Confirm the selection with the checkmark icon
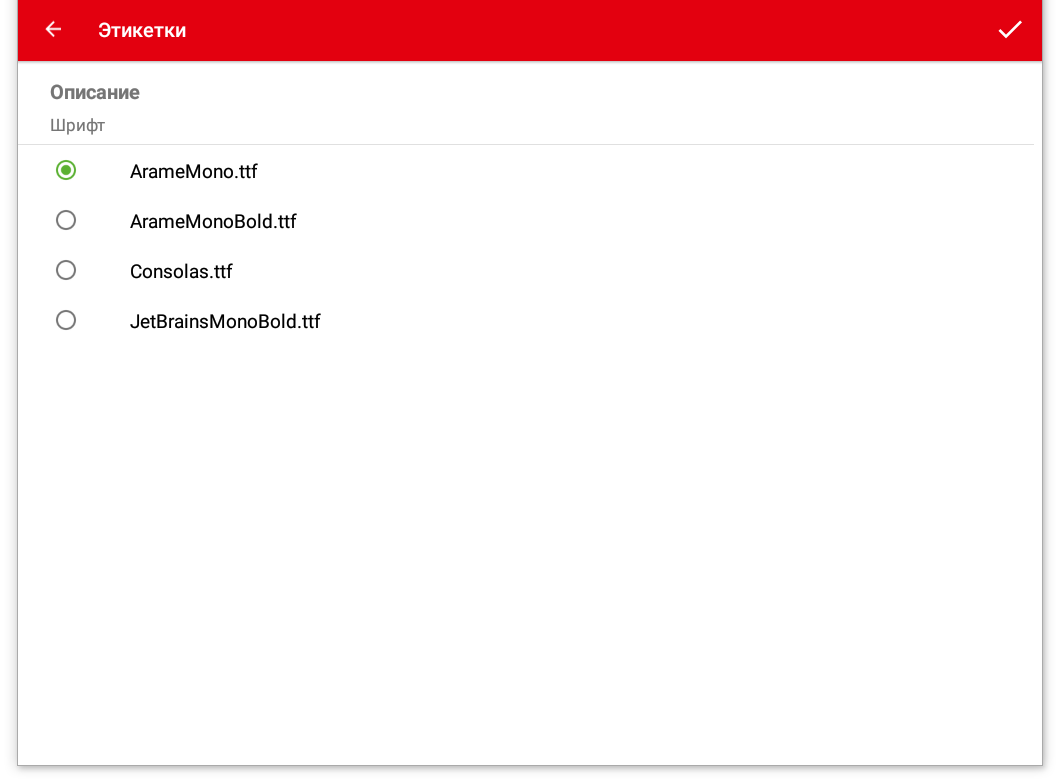The image size is (1059, 783). 1009,30
